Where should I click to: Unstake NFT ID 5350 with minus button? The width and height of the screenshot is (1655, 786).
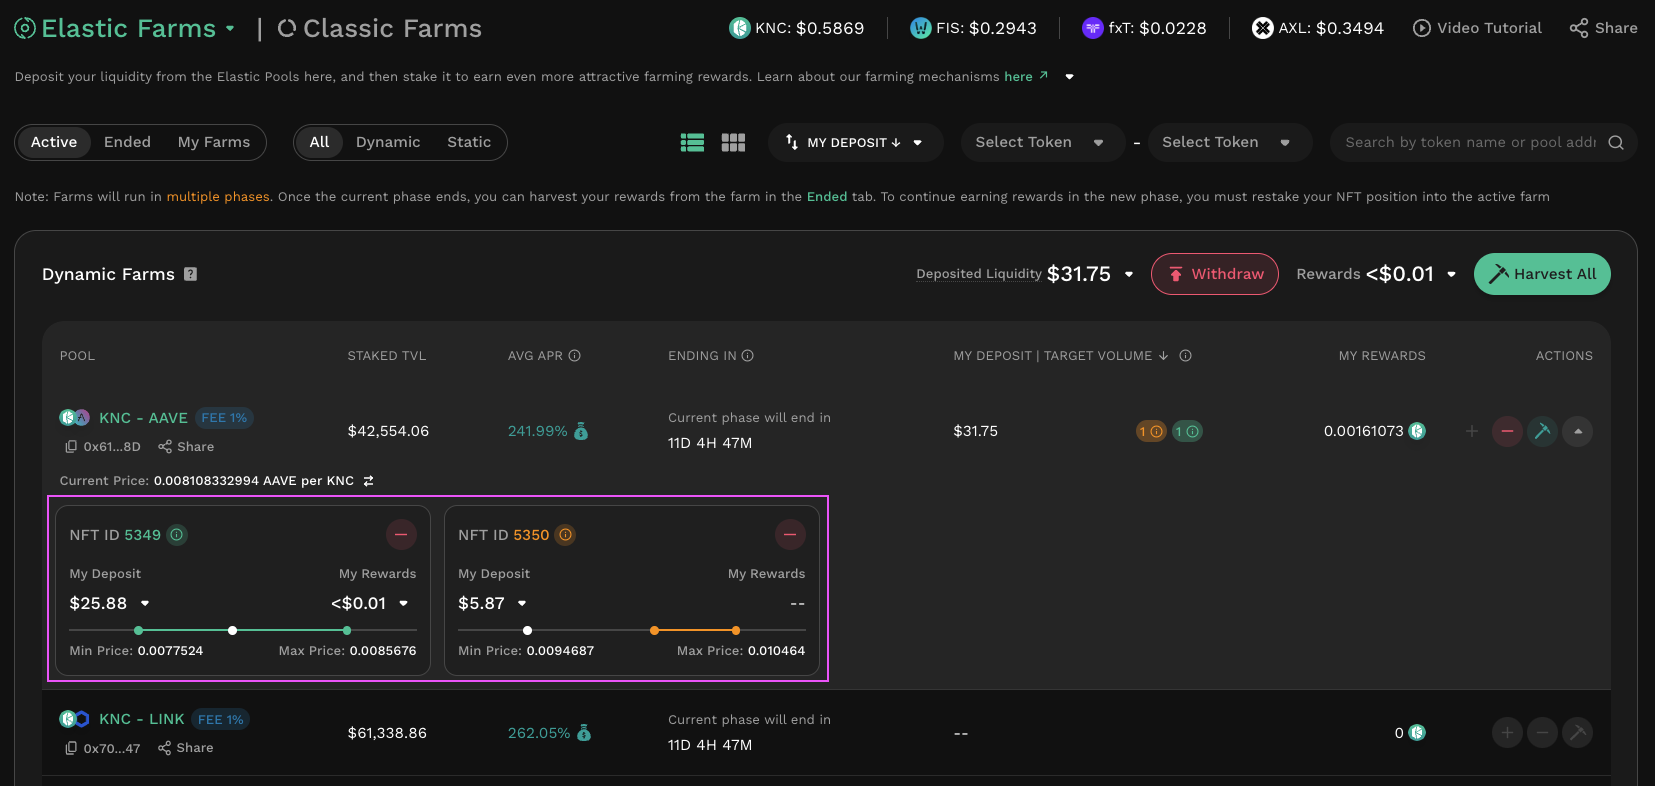pyautogui.click(x=790, y=535)
